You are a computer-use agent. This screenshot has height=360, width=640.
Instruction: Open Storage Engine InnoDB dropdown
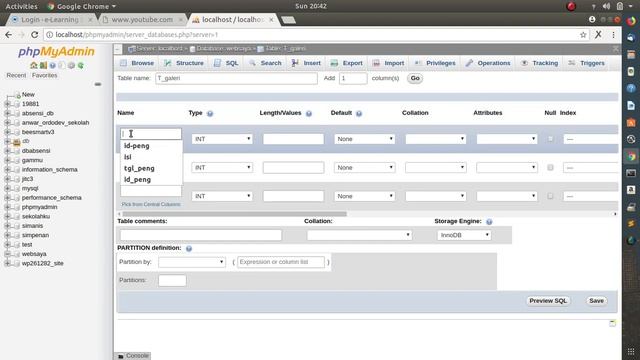coord(464,236)
